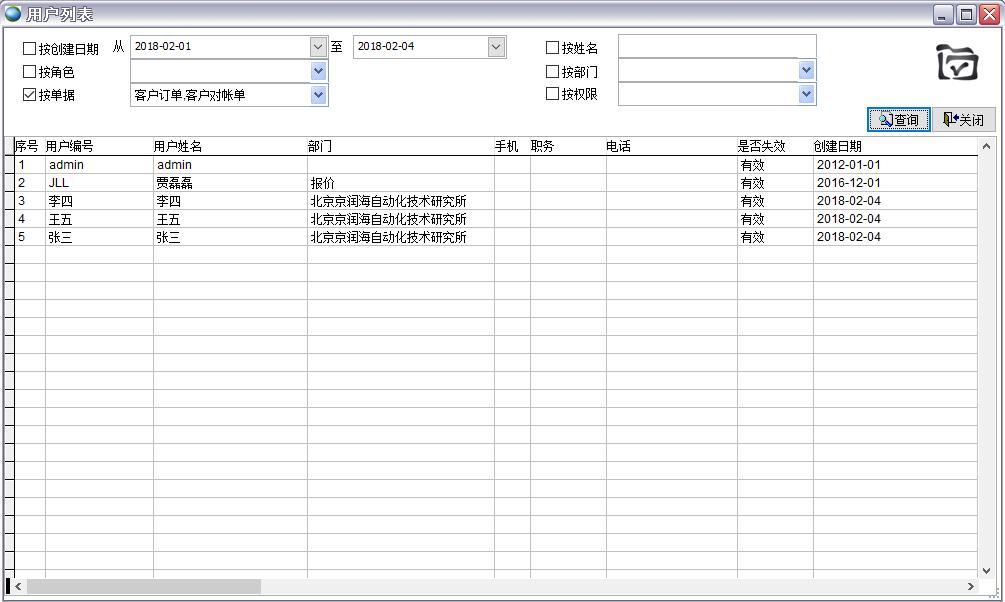Image resolution: width=1005 pixels, height=602 pixels.
Task: Open the role selection dropdown
Action: click(318, 71)
